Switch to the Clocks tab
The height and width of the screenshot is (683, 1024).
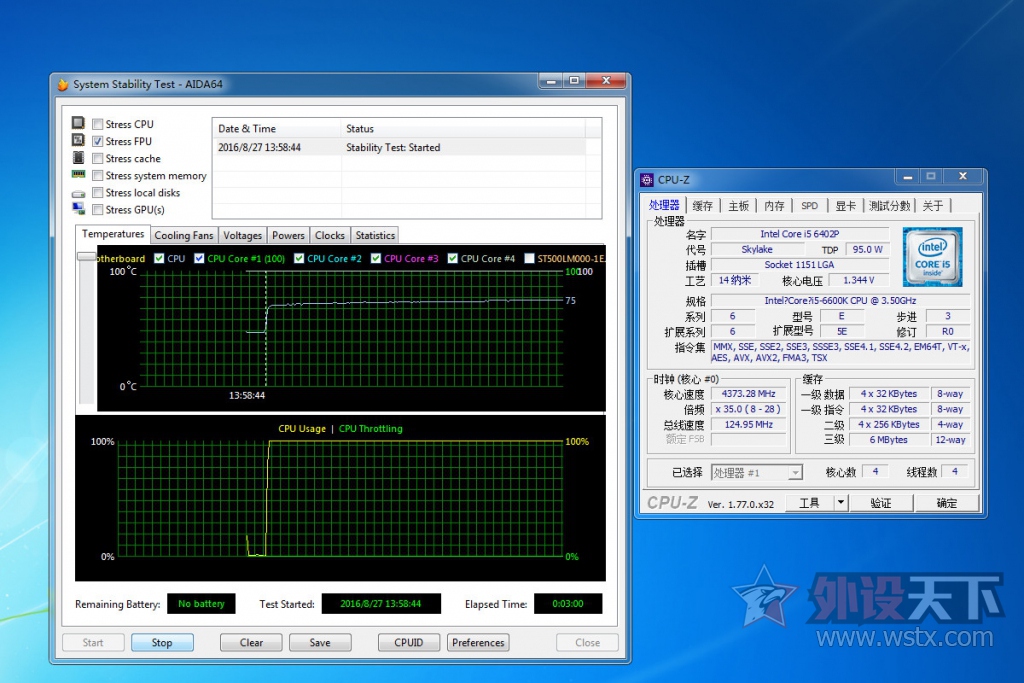point(330,235)
